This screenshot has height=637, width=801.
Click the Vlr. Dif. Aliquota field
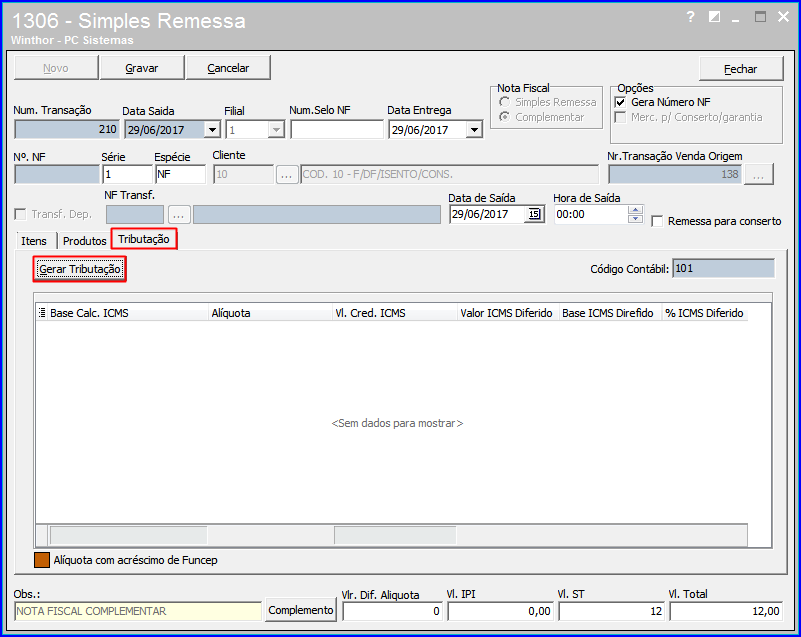pyautogui.click(x=392, y=611)
